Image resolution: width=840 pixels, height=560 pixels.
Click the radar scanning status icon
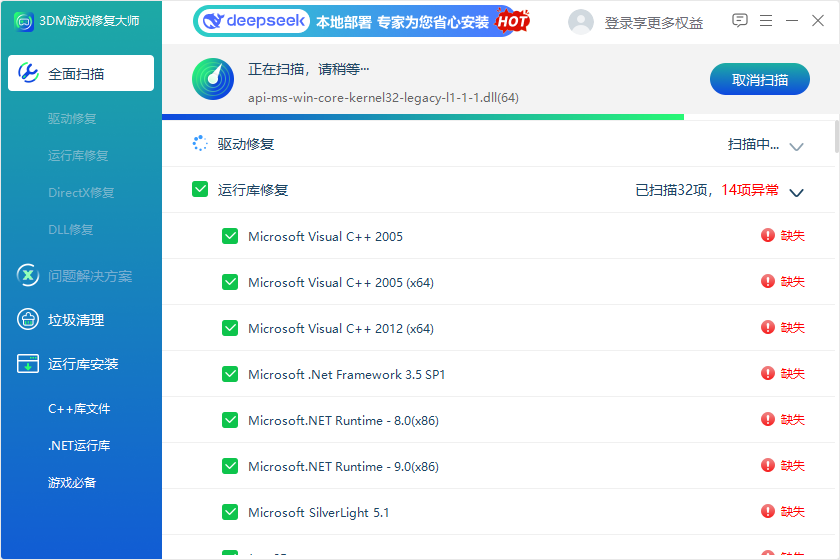point(212,79)
